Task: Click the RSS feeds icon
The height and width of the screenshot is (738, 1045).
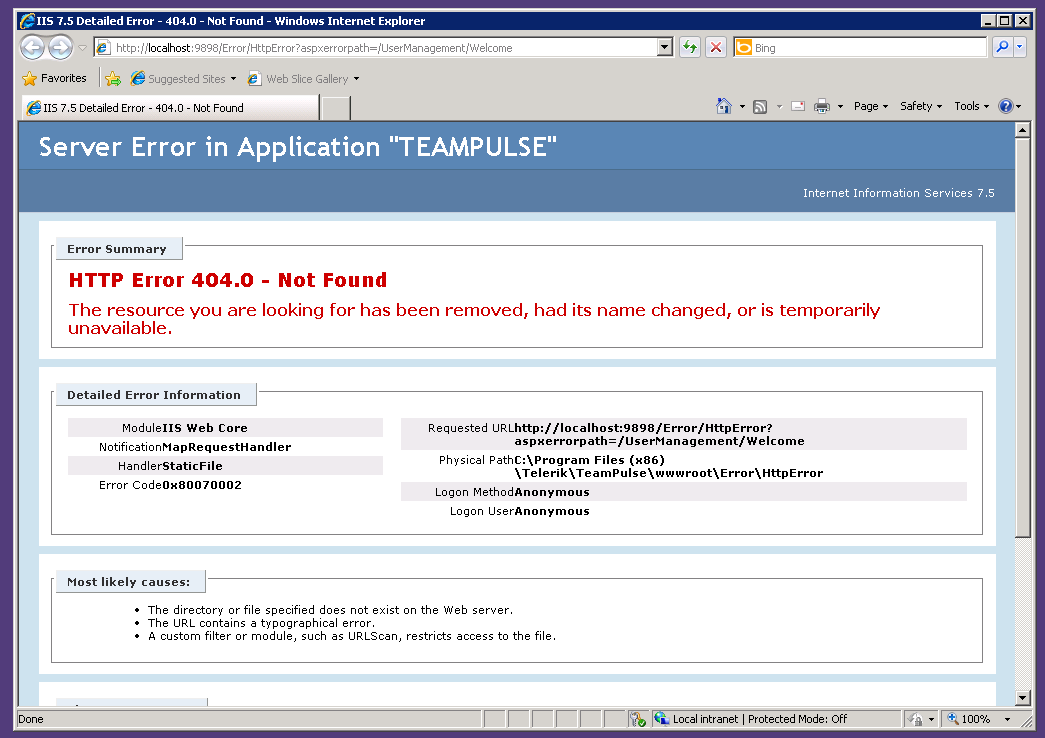Action: pyautogui.click(x=760, y=107)
